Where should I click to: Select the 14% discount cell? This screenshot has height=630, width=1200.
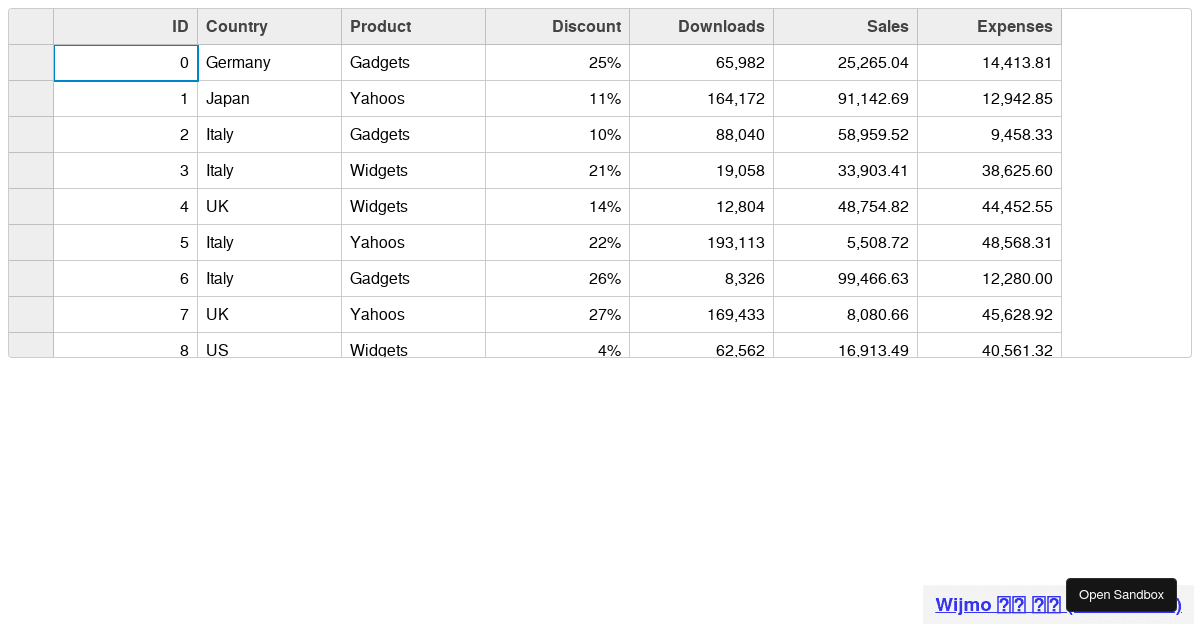(557, 207)
